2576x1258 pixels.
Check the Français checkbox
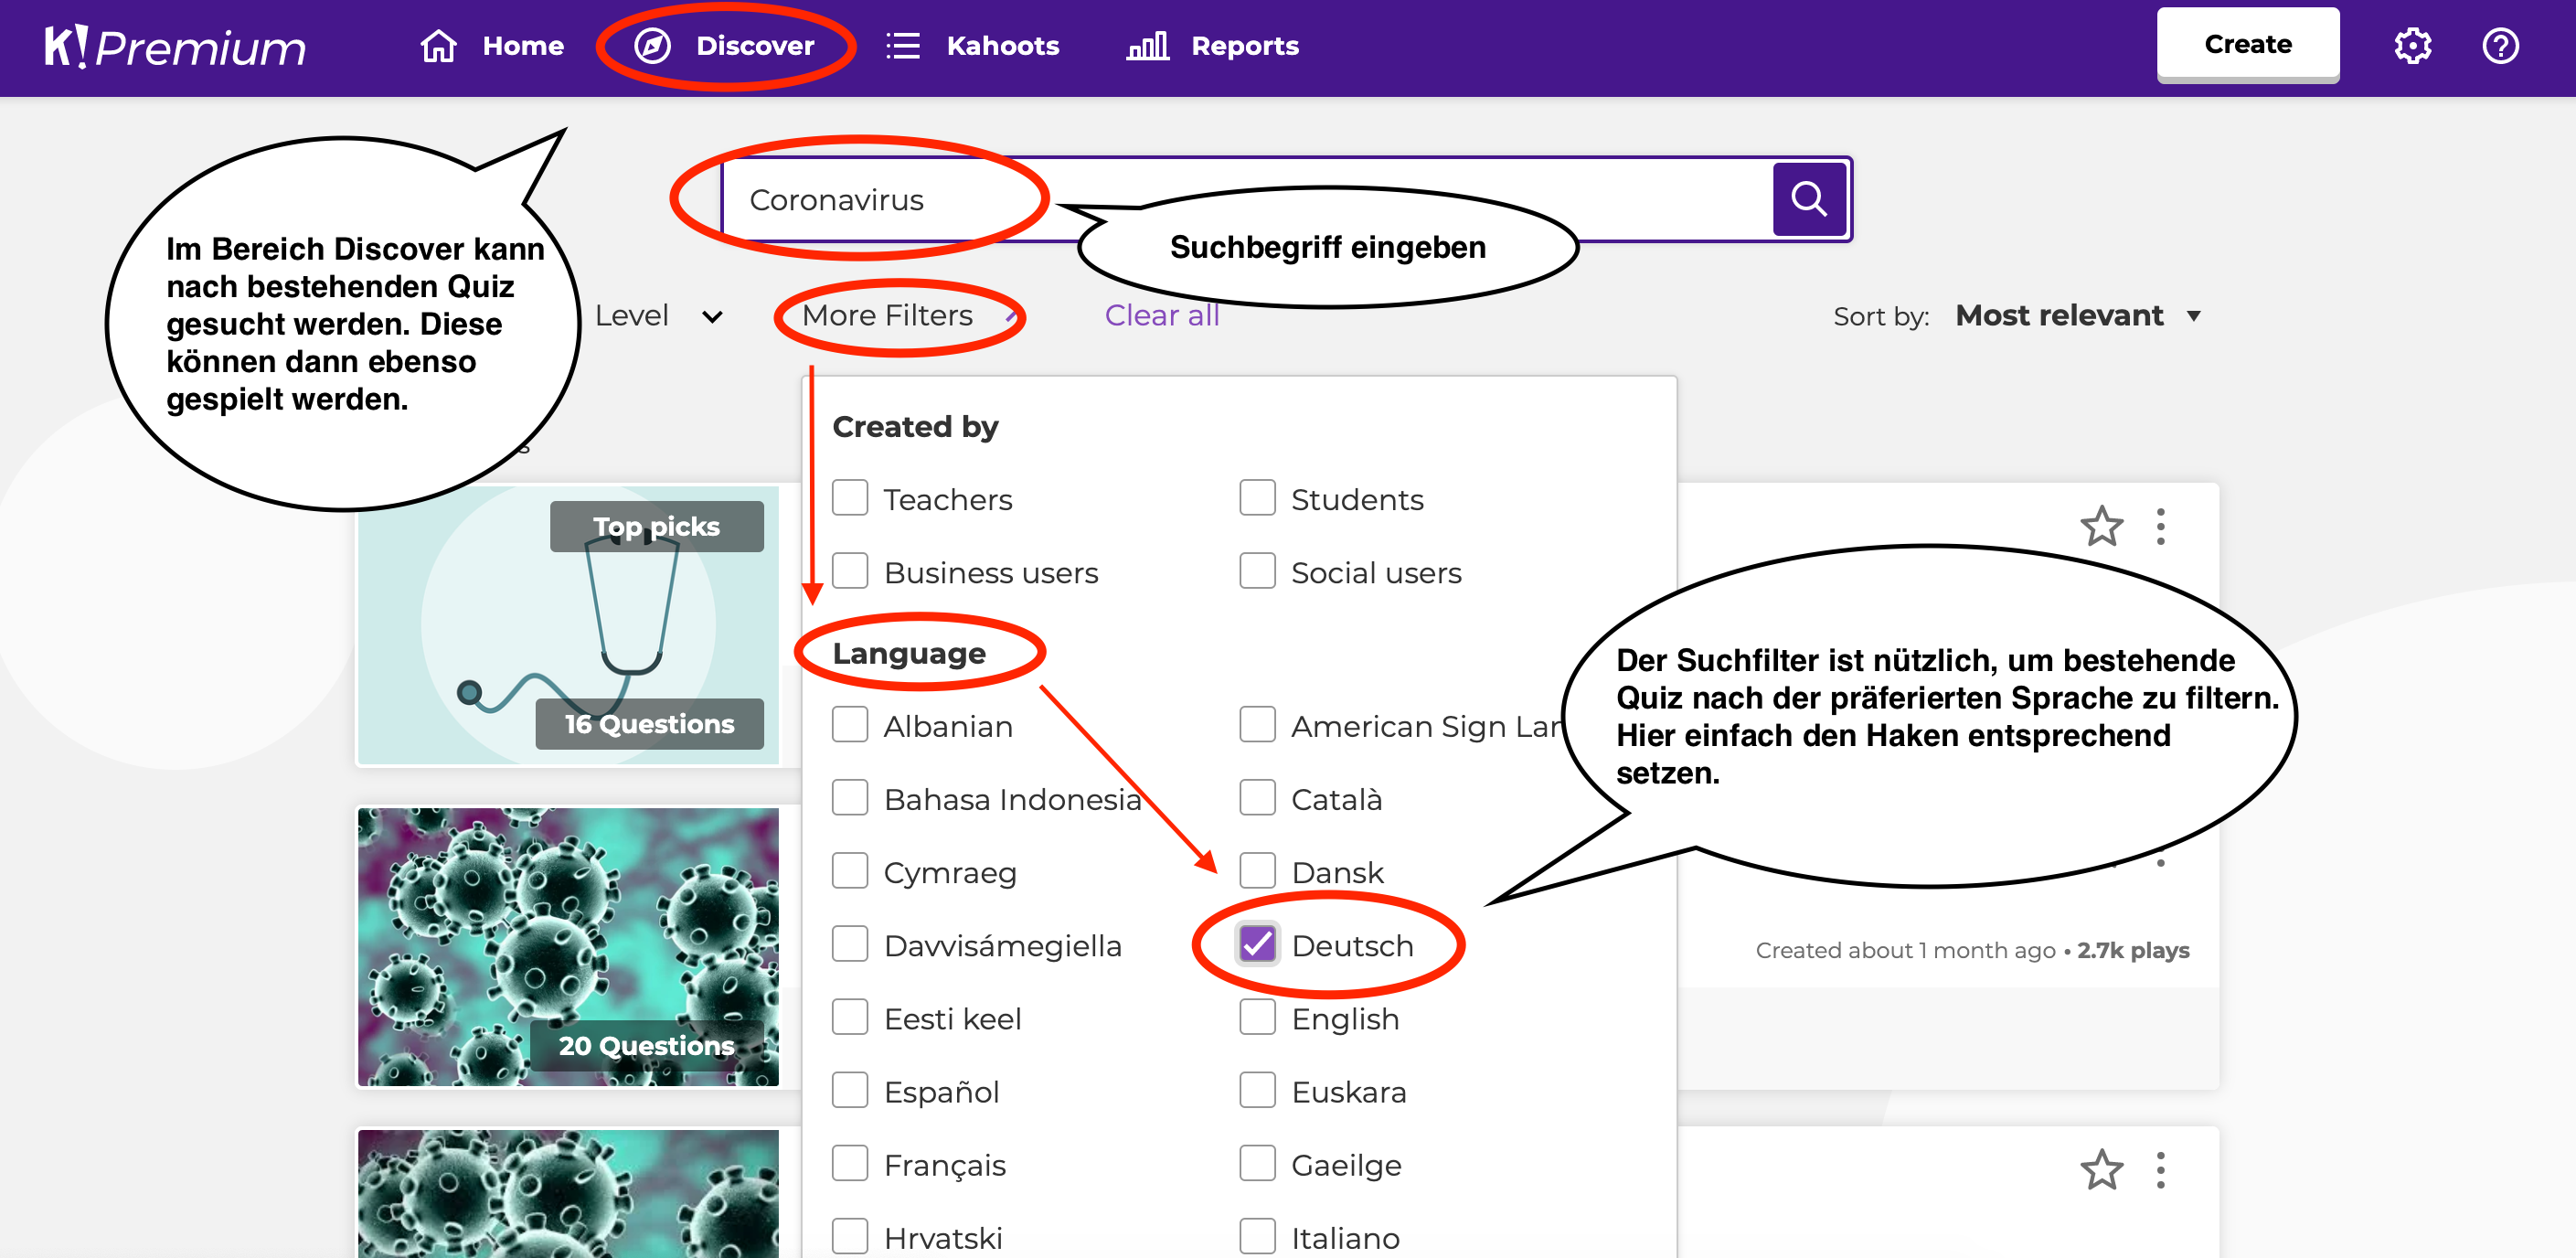[850, 1163]
